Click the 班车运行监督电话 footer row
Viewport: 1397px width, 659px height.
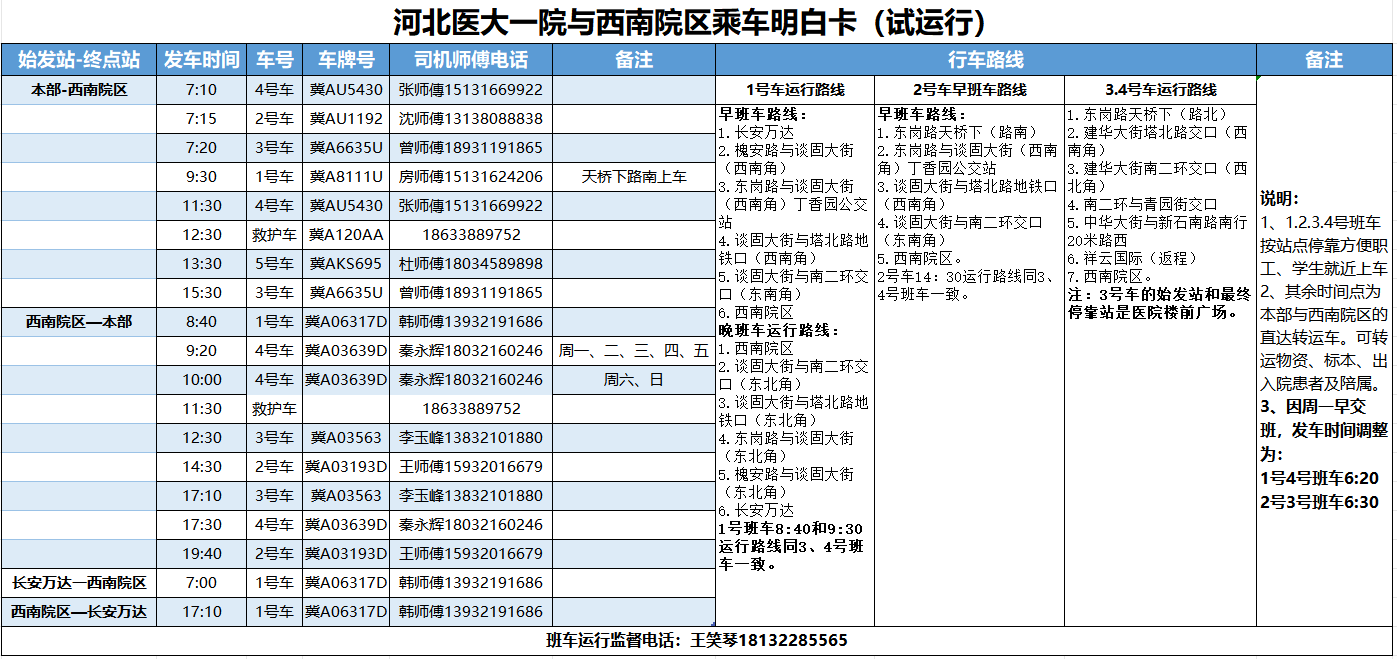point(697,641)
